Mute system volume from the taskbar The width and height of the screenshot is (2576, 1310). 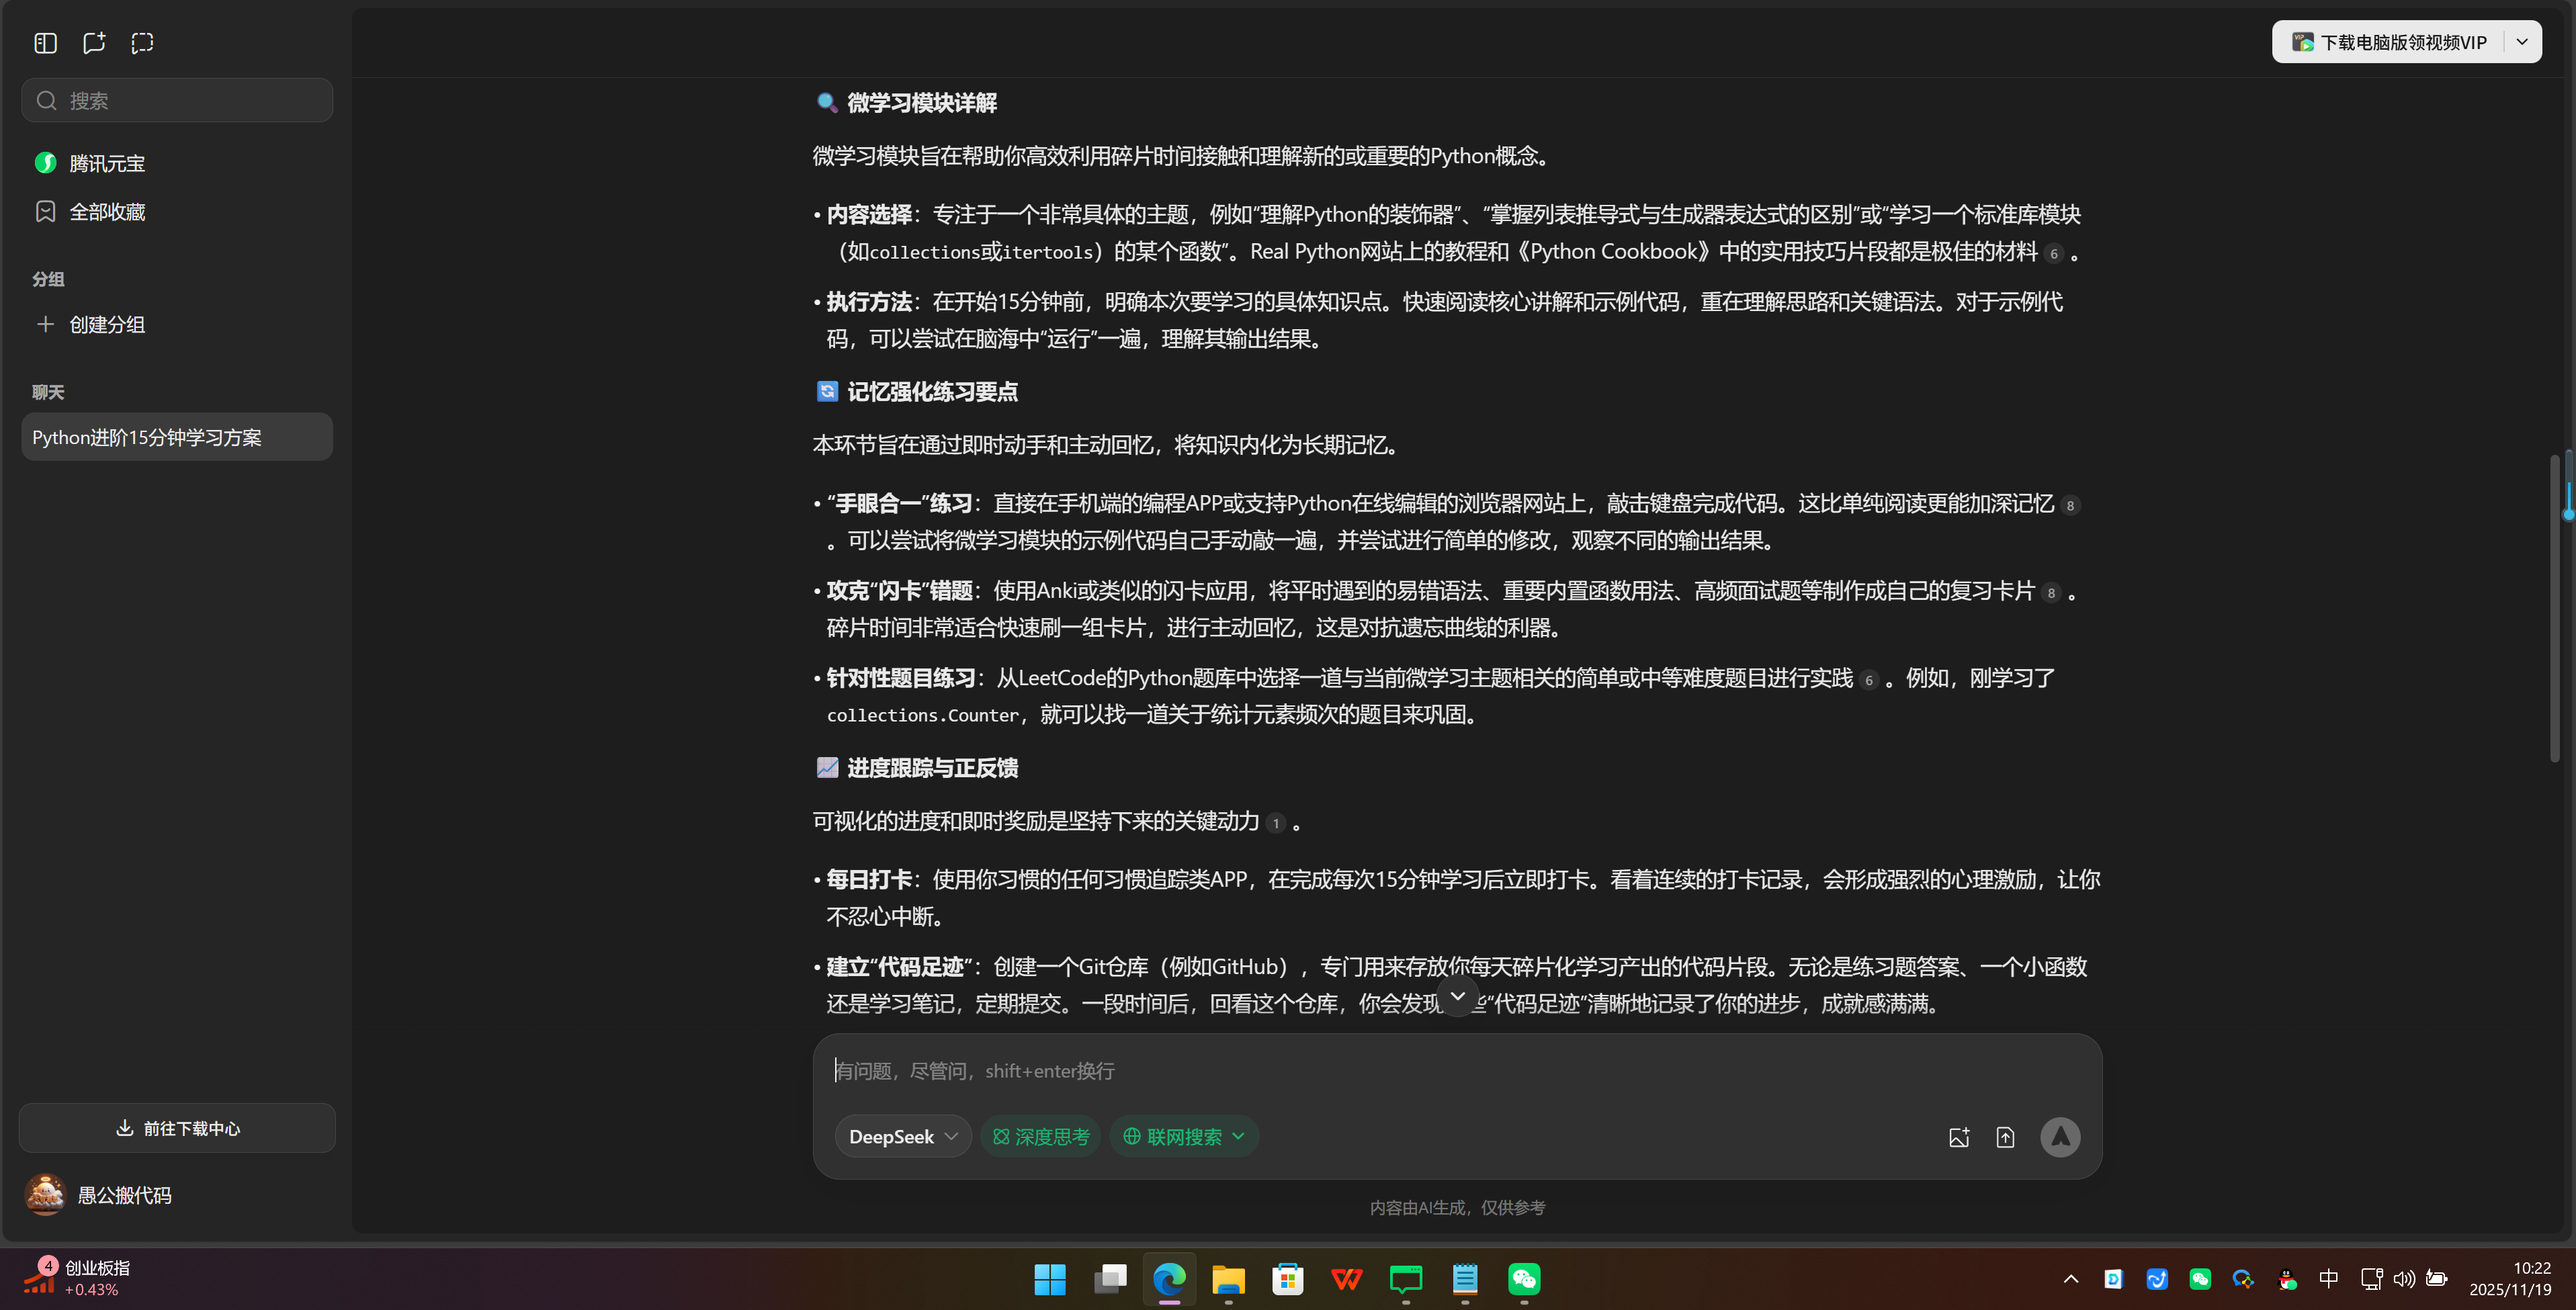[2404, 1279]
